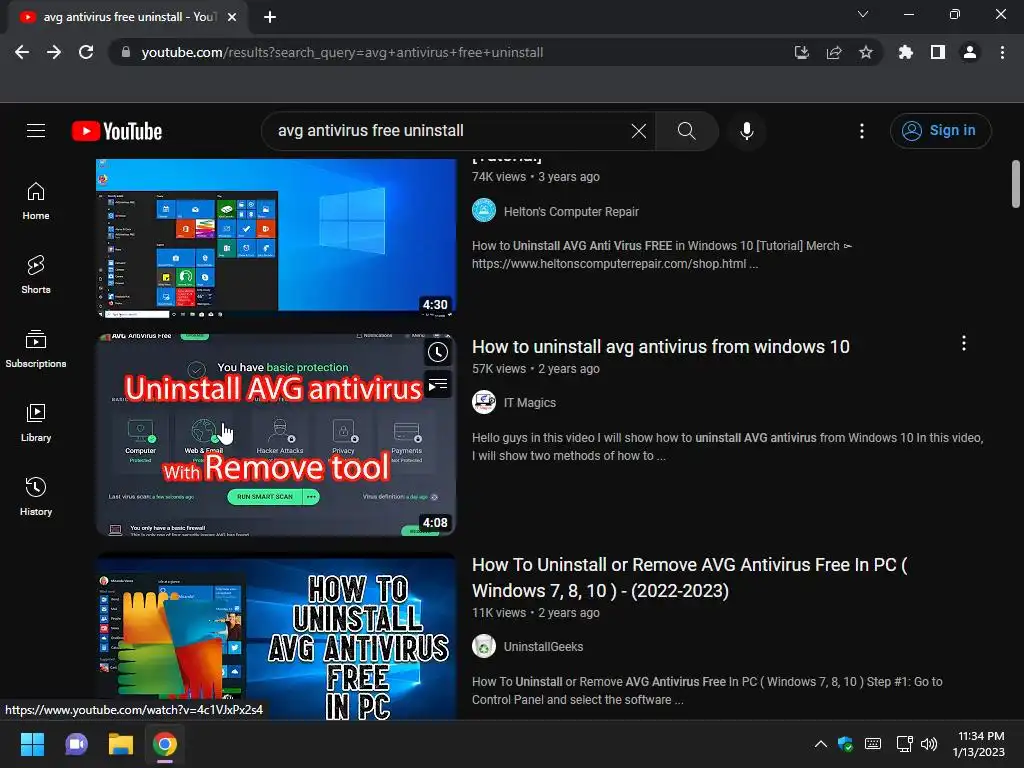The width and height of the screenshot is (1024, 768).
Task: Open action menu for windows 10 video
Action: click(x=964, y=344)
